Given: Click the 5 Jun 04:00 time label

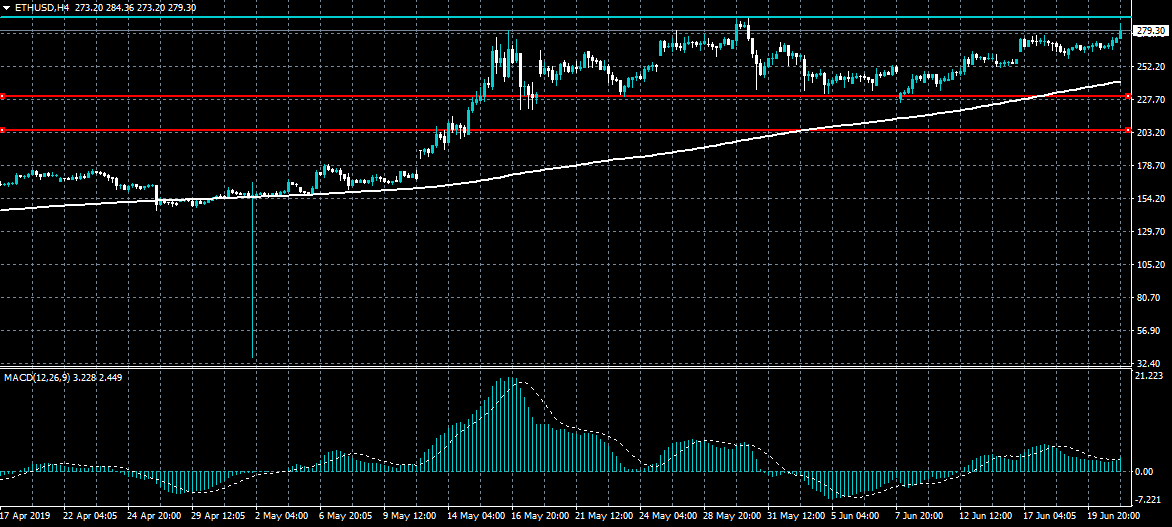Looking at the screenshot, I should [x=854, y=516].
